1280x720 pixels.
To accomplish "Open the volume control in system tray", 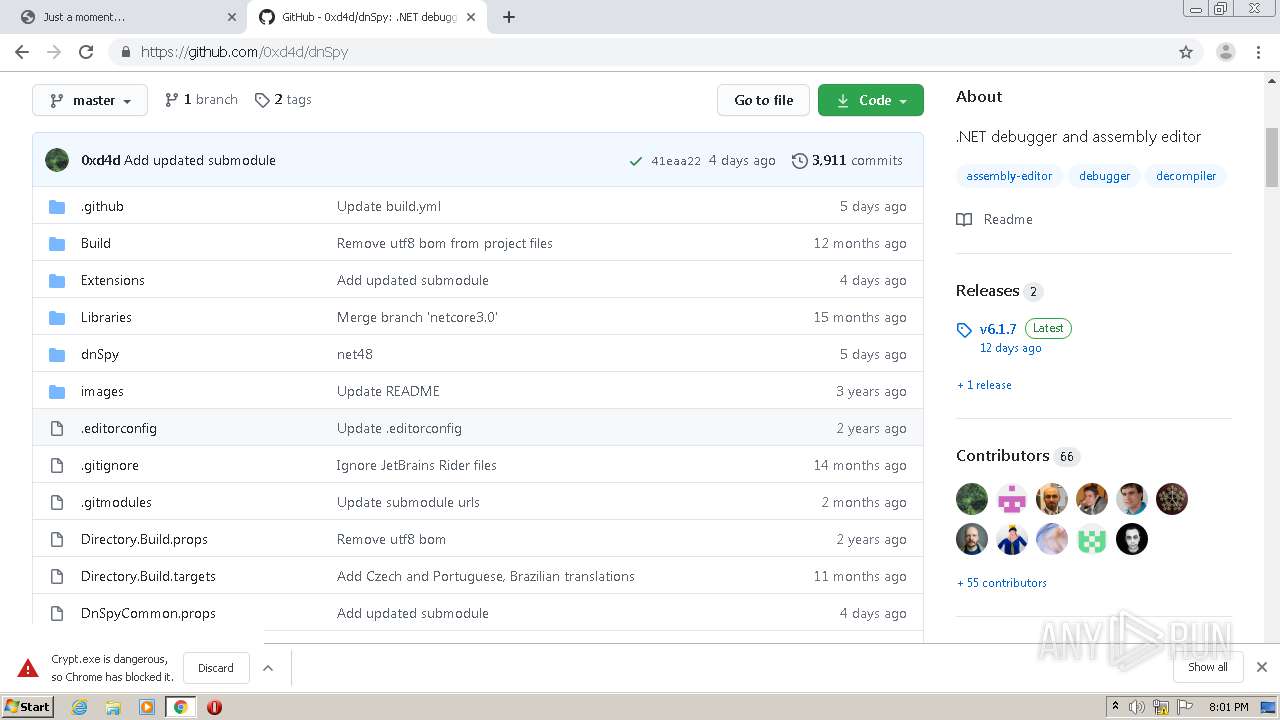I will pyautogui.click(x=1137, y=707).
